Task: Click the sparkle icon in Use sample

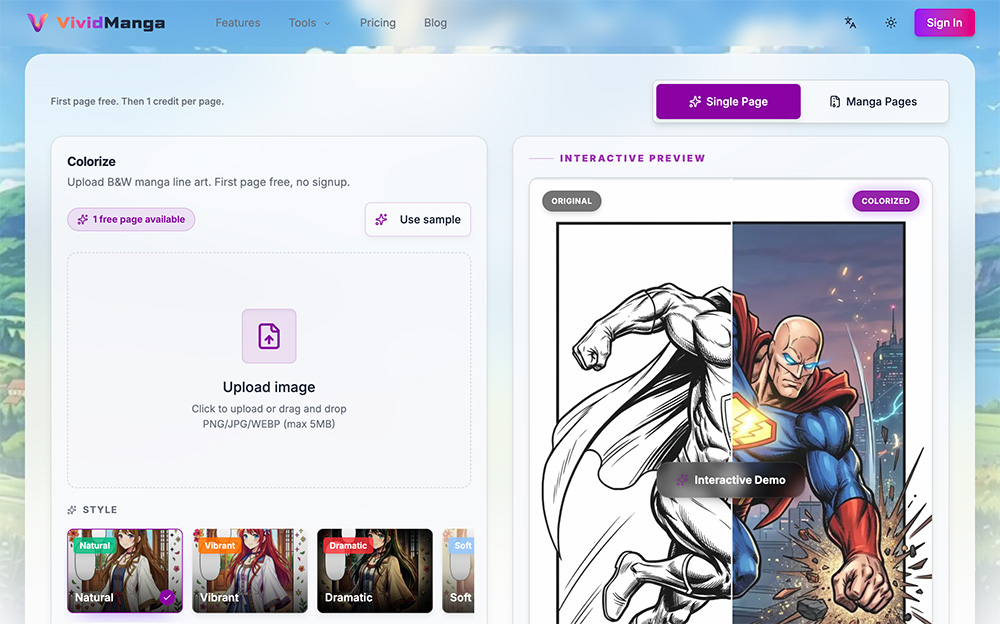Action: pyautogui.click(x=381, y=219)
